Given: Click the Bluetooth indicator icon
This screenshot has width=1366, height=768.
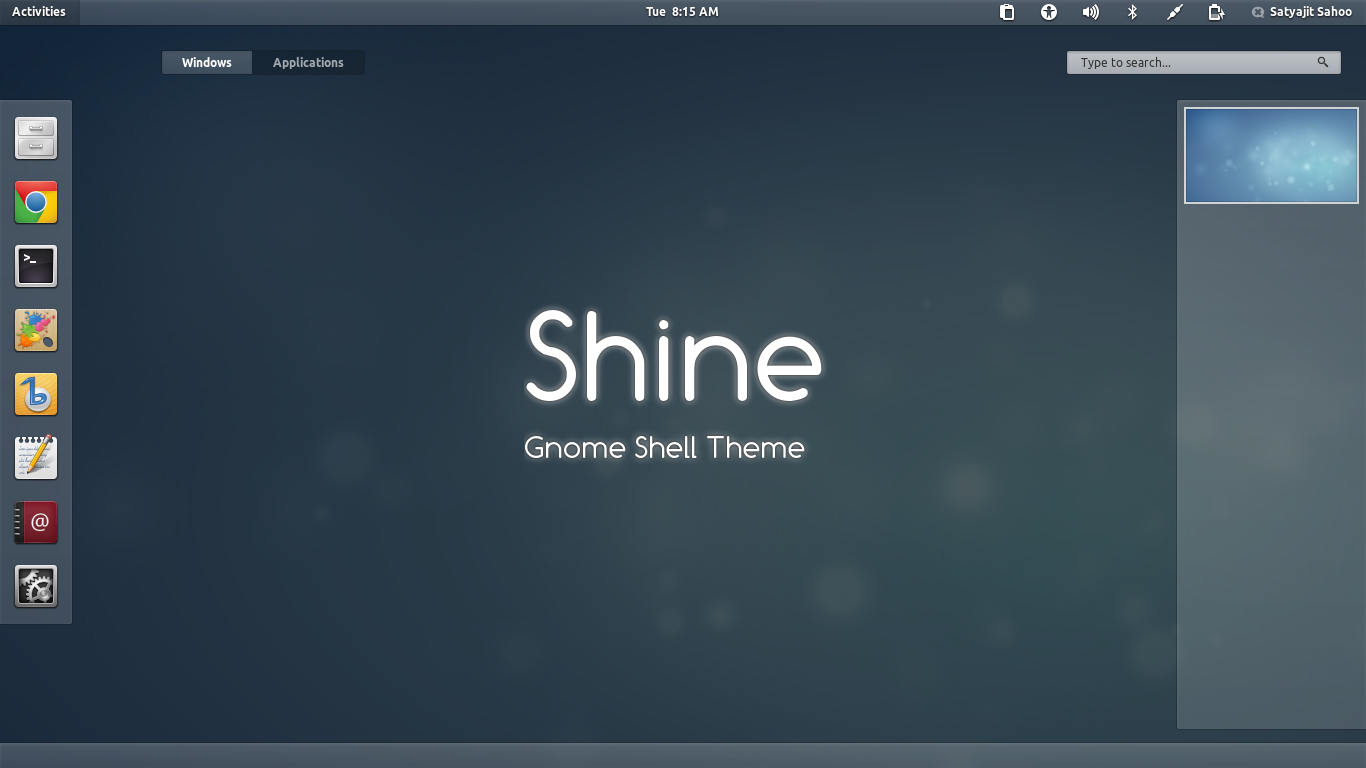Looking at the screenshot, I should point(1133,12).
